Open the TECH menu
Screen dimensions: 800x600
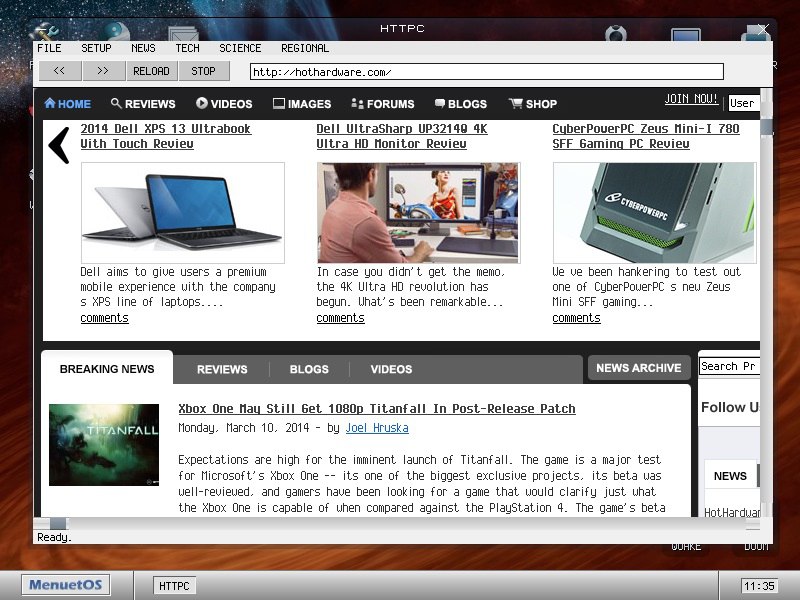187,48
